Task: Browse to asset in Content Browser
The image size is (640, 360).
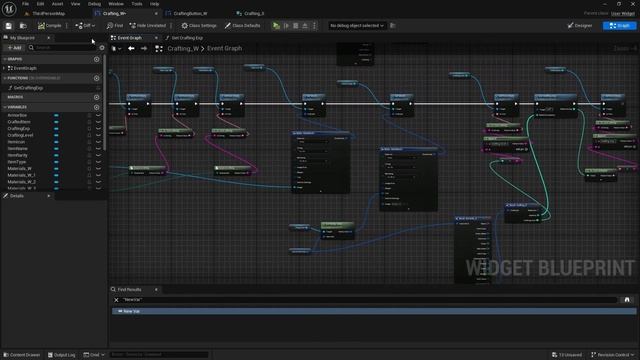Action: (x=23, y=26)
